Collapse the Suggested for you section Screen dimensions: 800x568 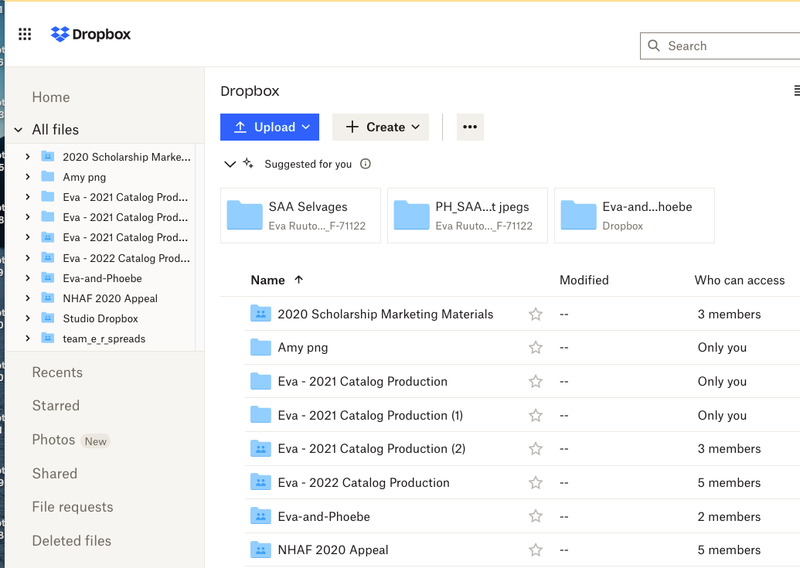click(230, 164)
